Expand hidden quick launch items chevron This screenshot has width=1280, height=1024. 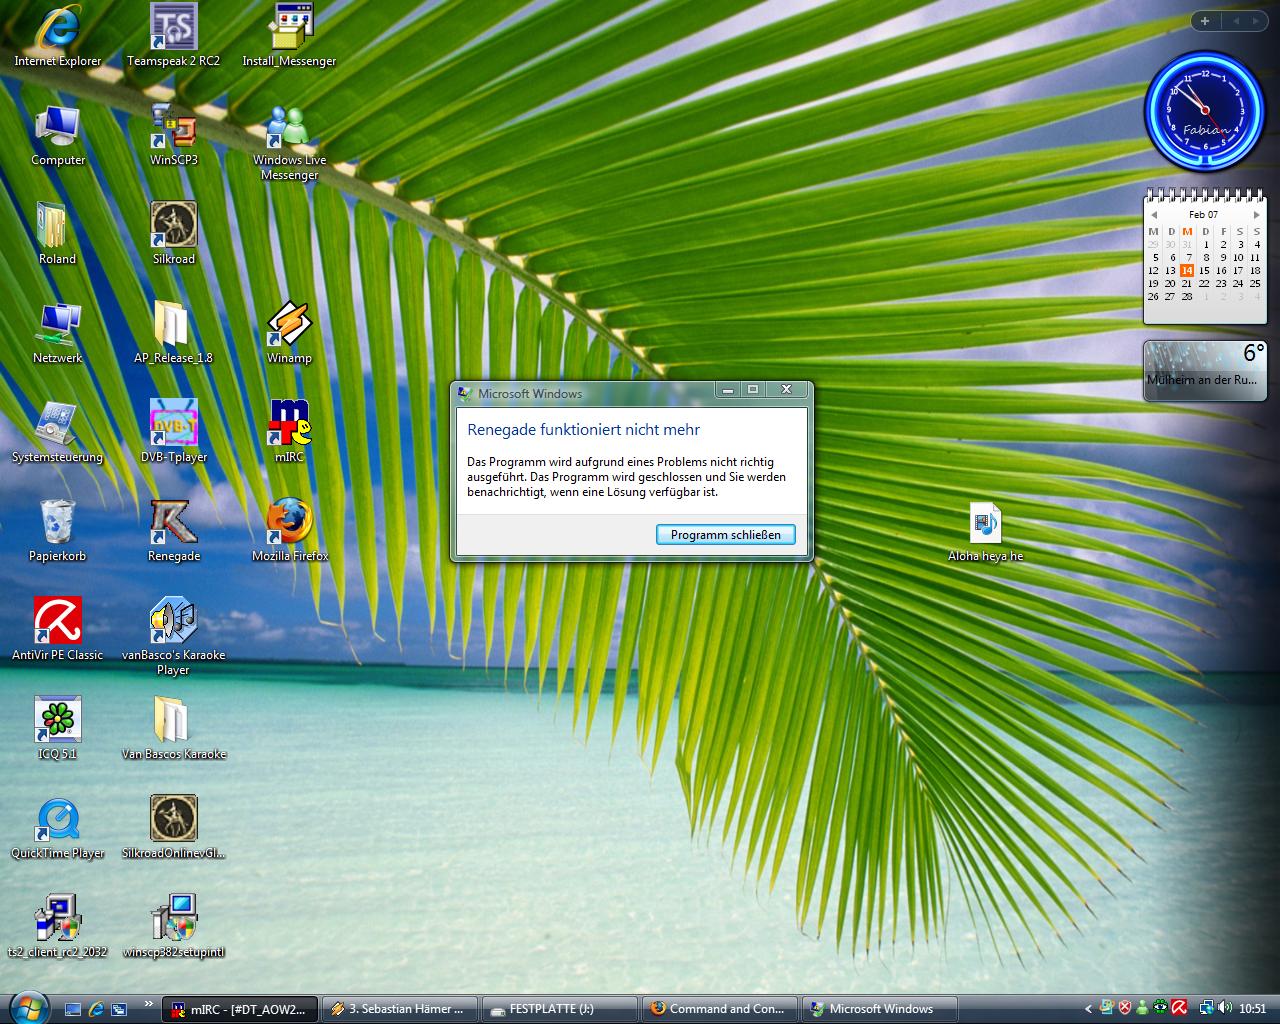[149, 1004]
